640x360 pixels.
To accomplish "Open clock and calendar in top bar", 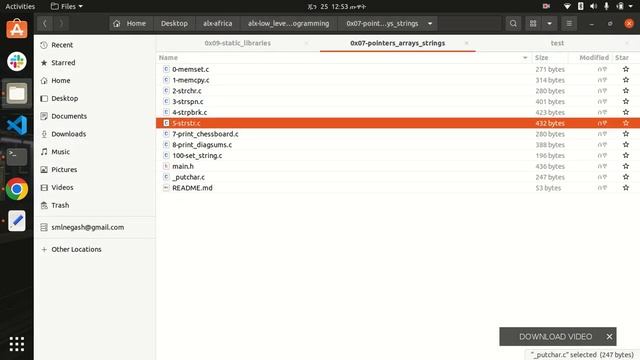I will click(x=336, y=6).
